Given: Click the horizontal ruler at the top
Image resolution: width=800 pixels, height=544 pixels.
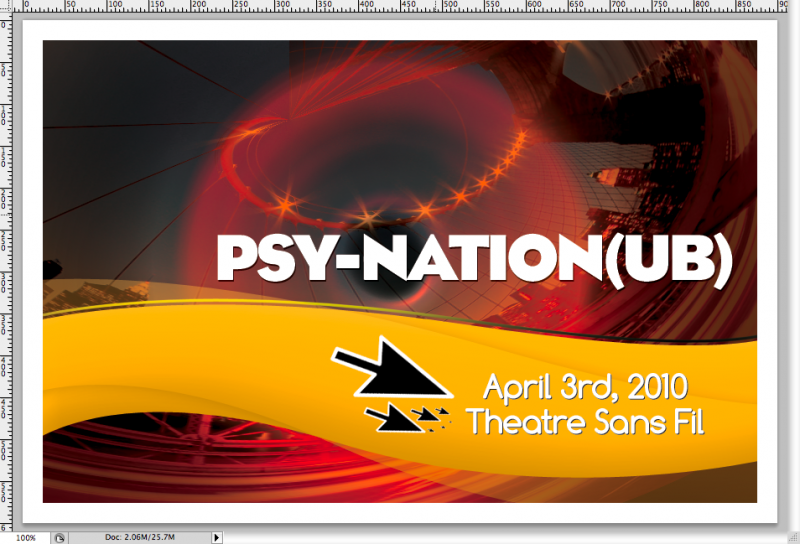Looking at the screenshot, I should click(400, 6).
